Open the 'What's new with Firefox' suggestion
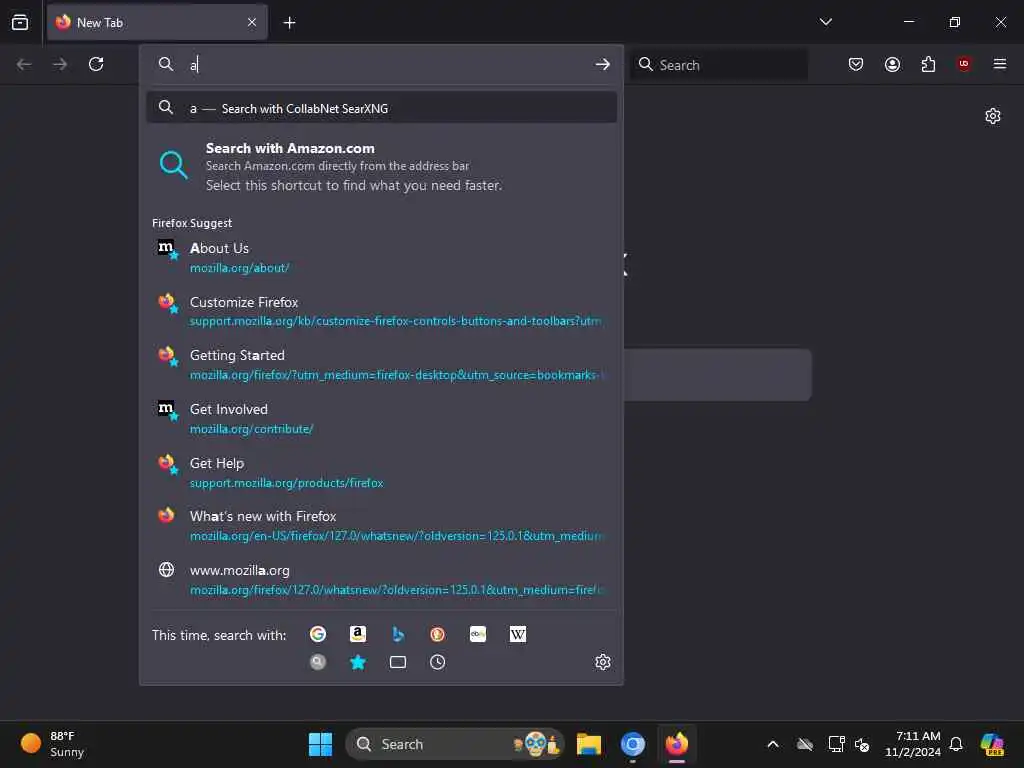 tap(381, 526)
